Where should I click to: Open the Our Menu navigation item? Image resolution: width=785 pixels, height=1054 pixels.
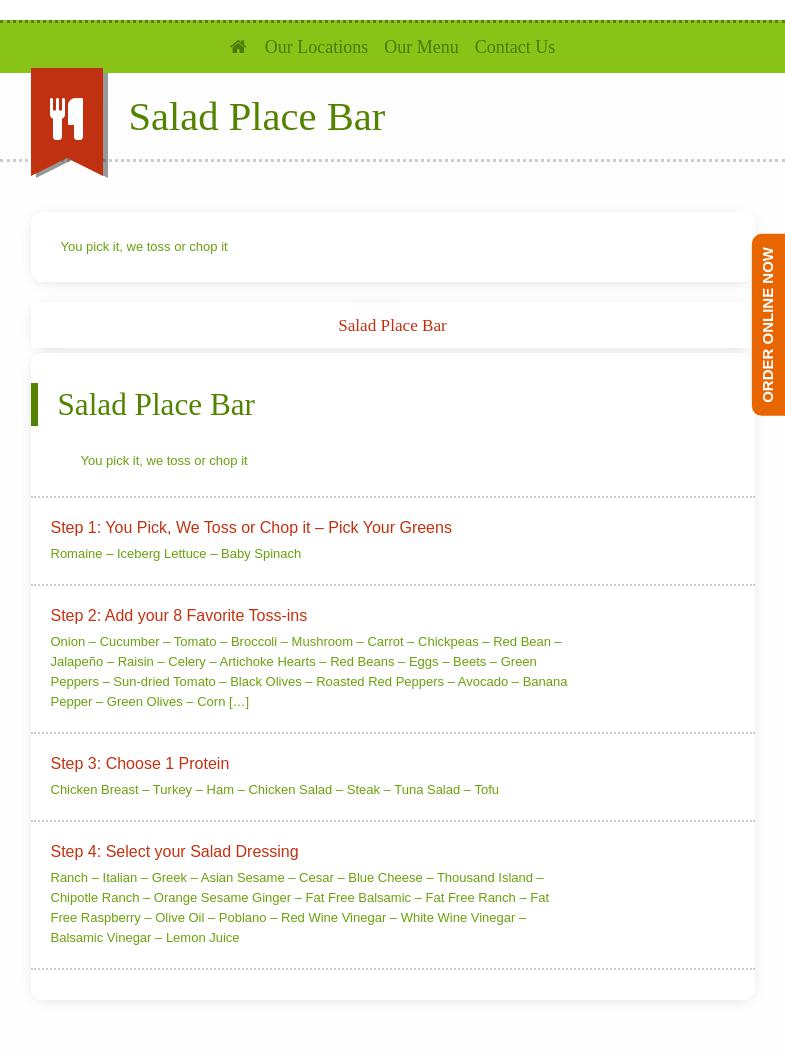pyautogui.click(x=421, y=47)
